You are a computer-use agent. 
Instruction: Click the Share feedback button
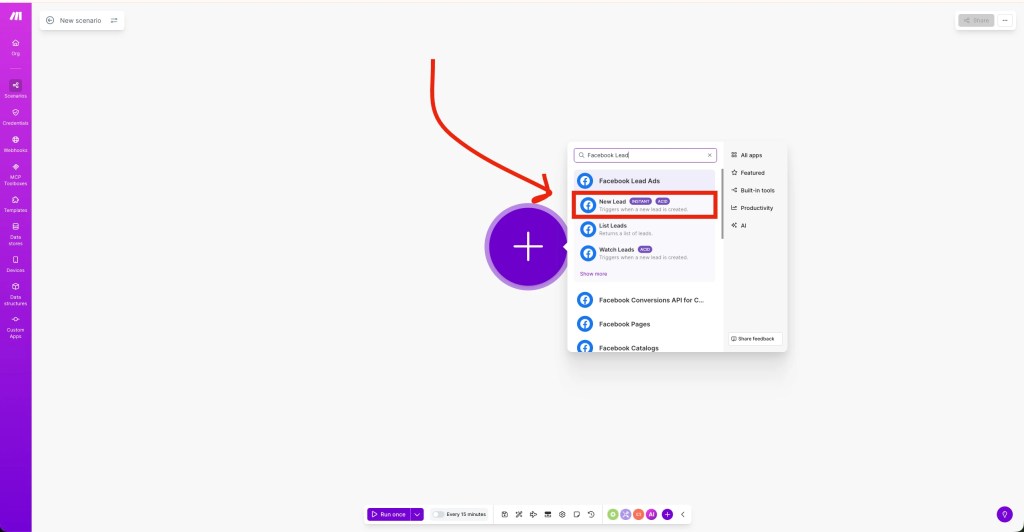(755, 339)
